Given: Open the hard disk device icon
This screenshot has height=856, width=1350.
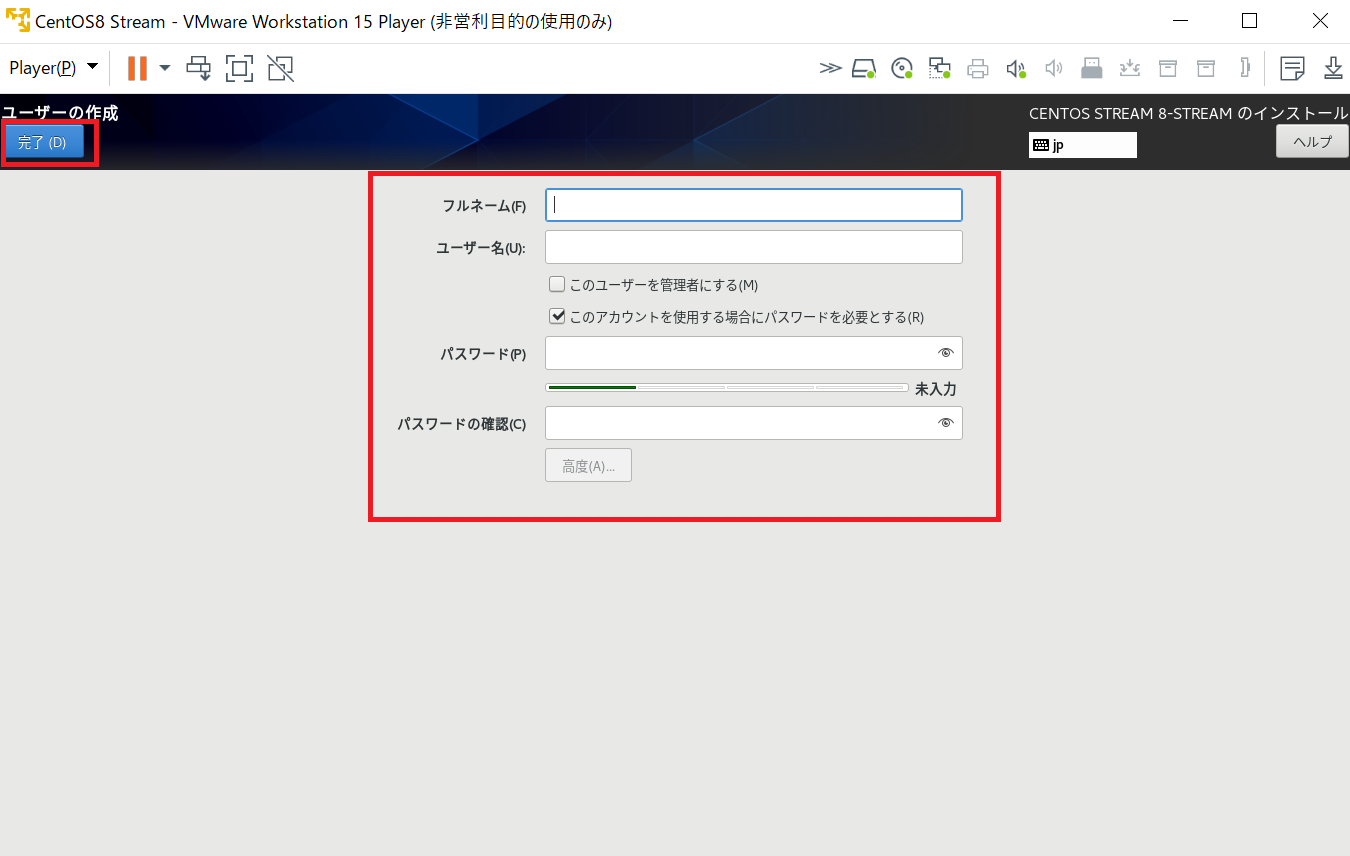Looking at the screenshot, I should 864,68.
